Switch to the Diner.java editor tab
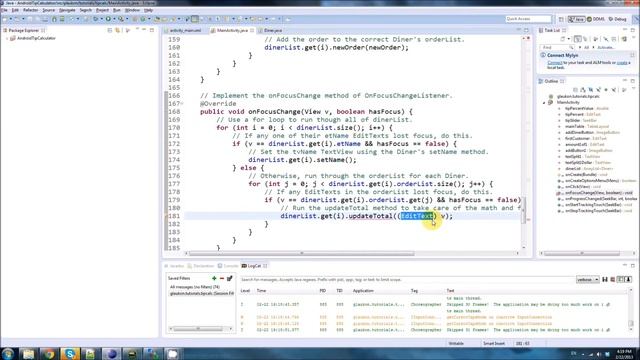This screenshot has height=360, width=640. tap(273, 30)
